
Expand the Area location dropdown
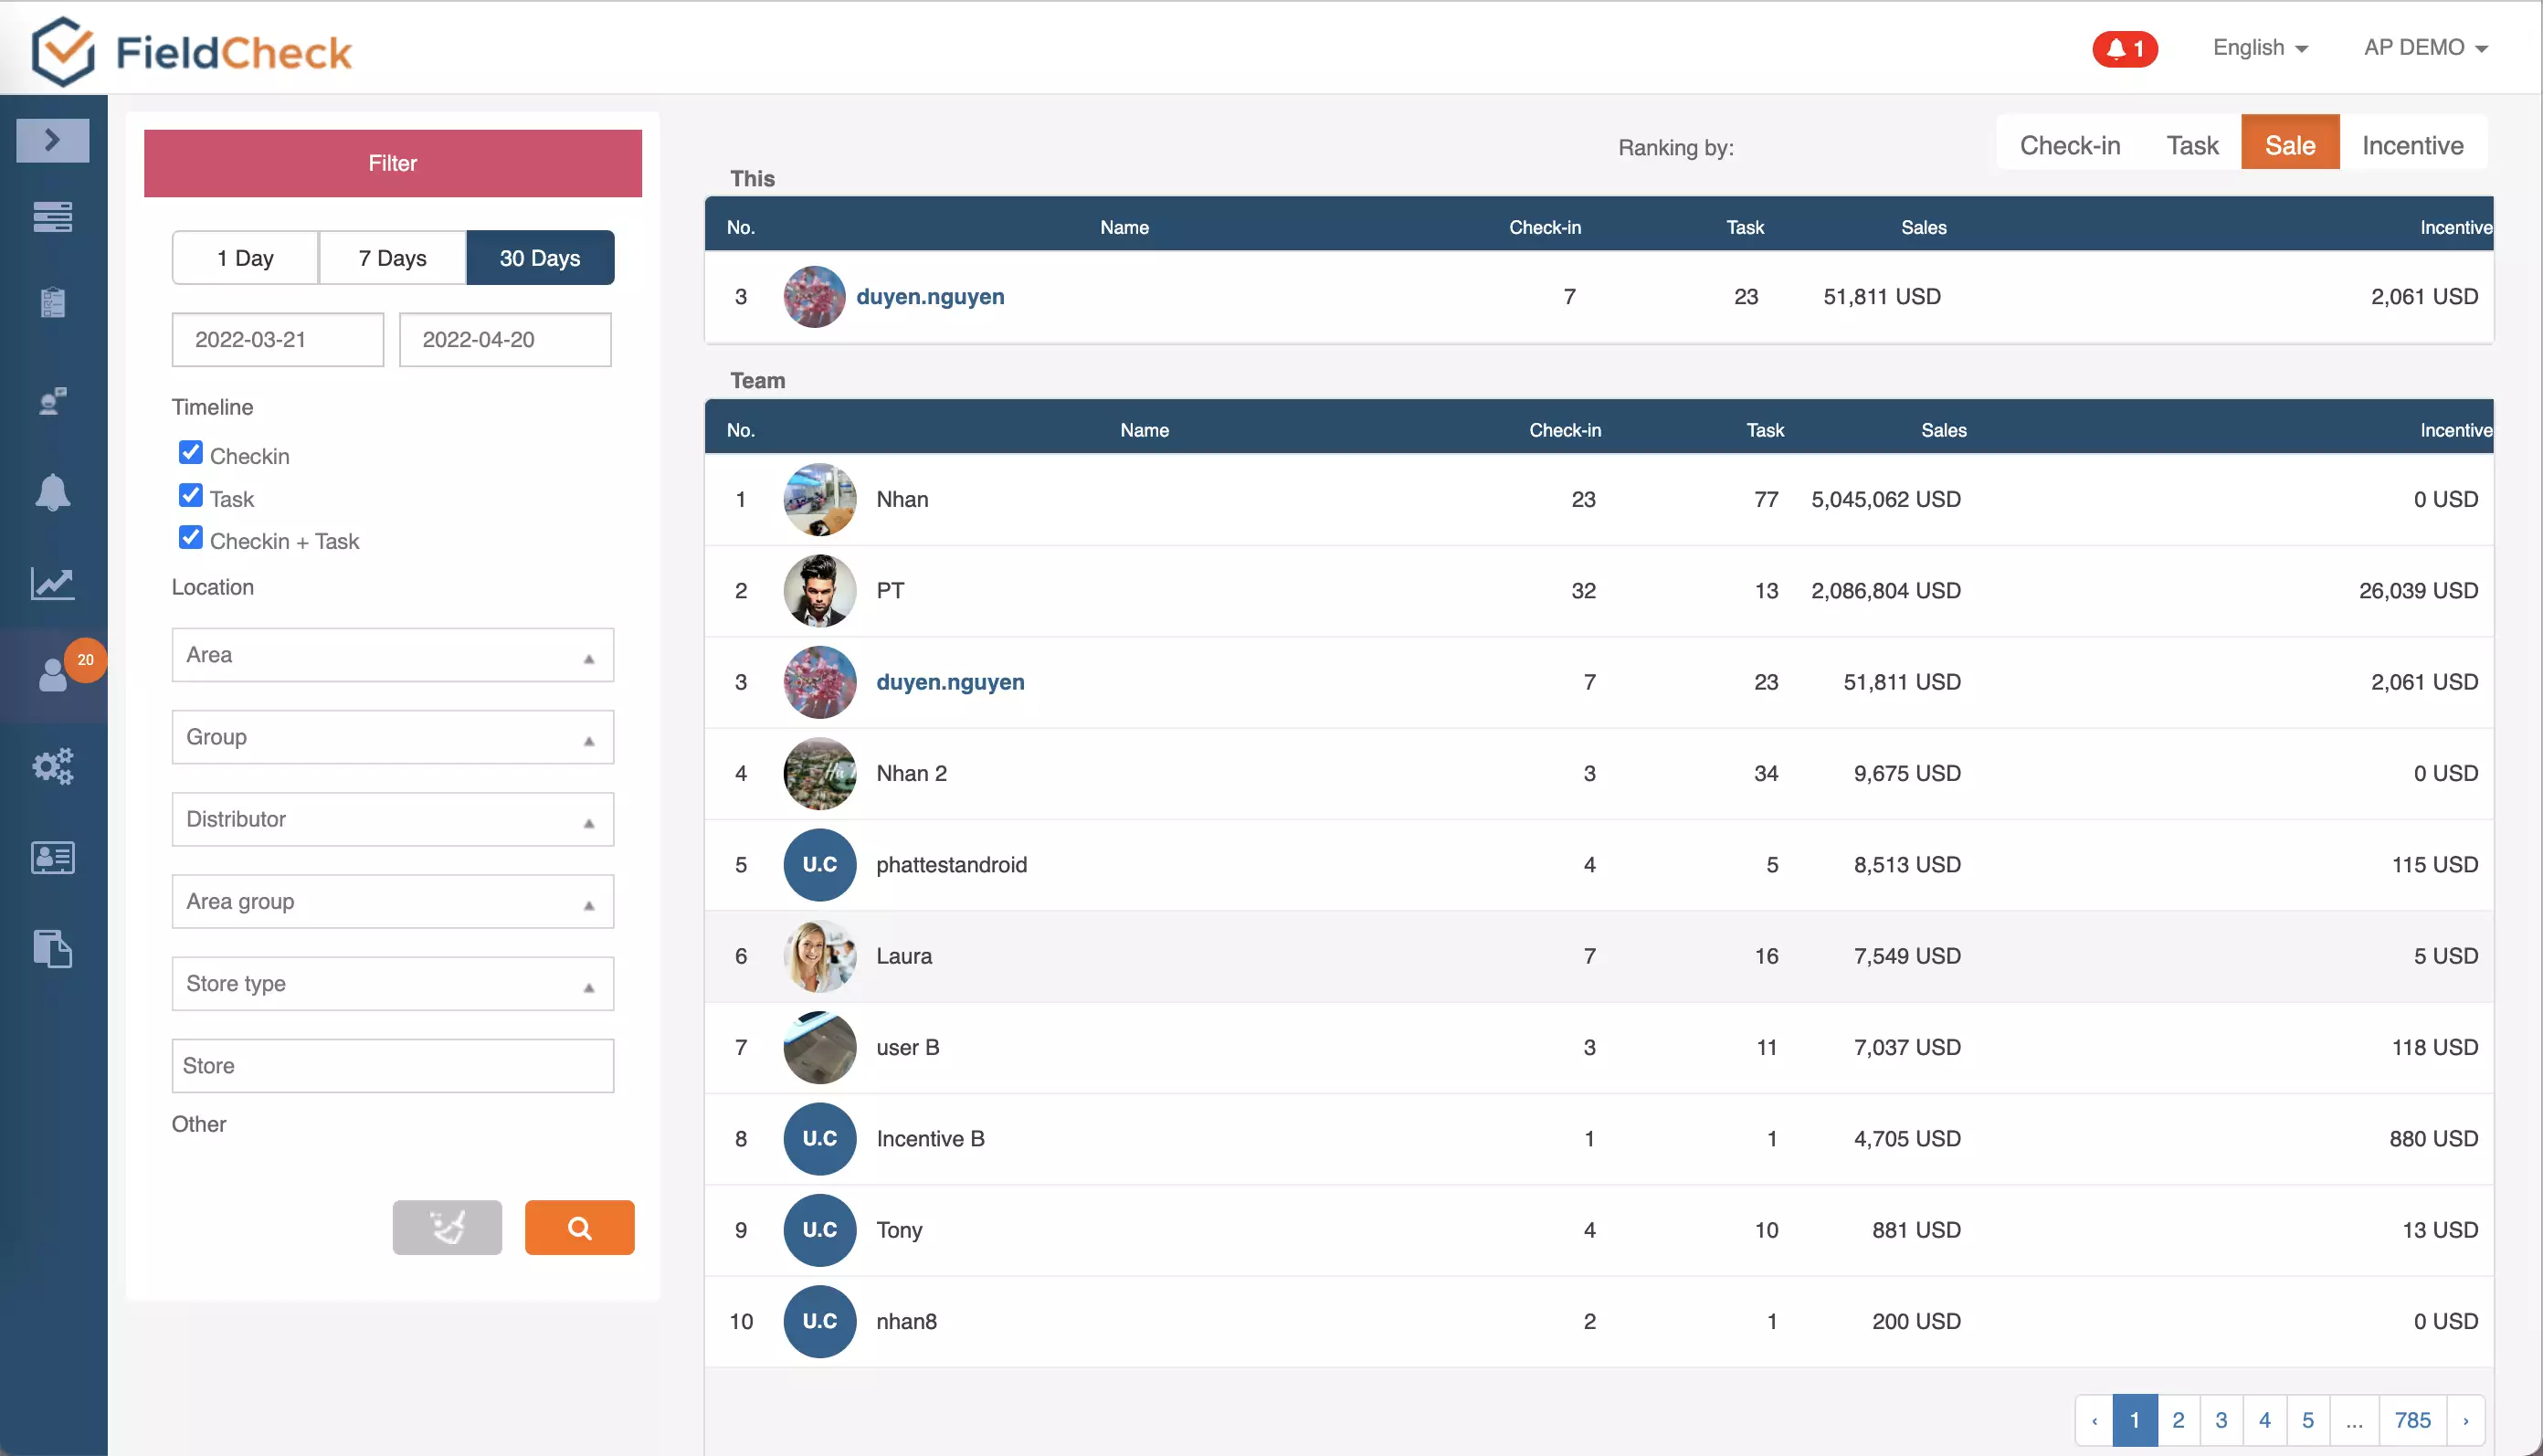tap(586, 655)
